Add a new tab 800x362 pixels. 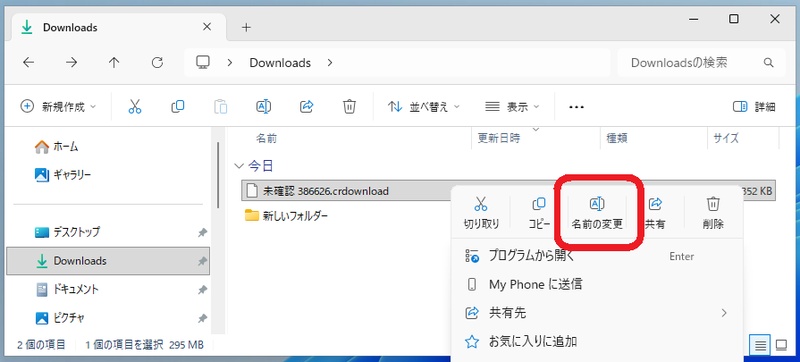(246, 28)
